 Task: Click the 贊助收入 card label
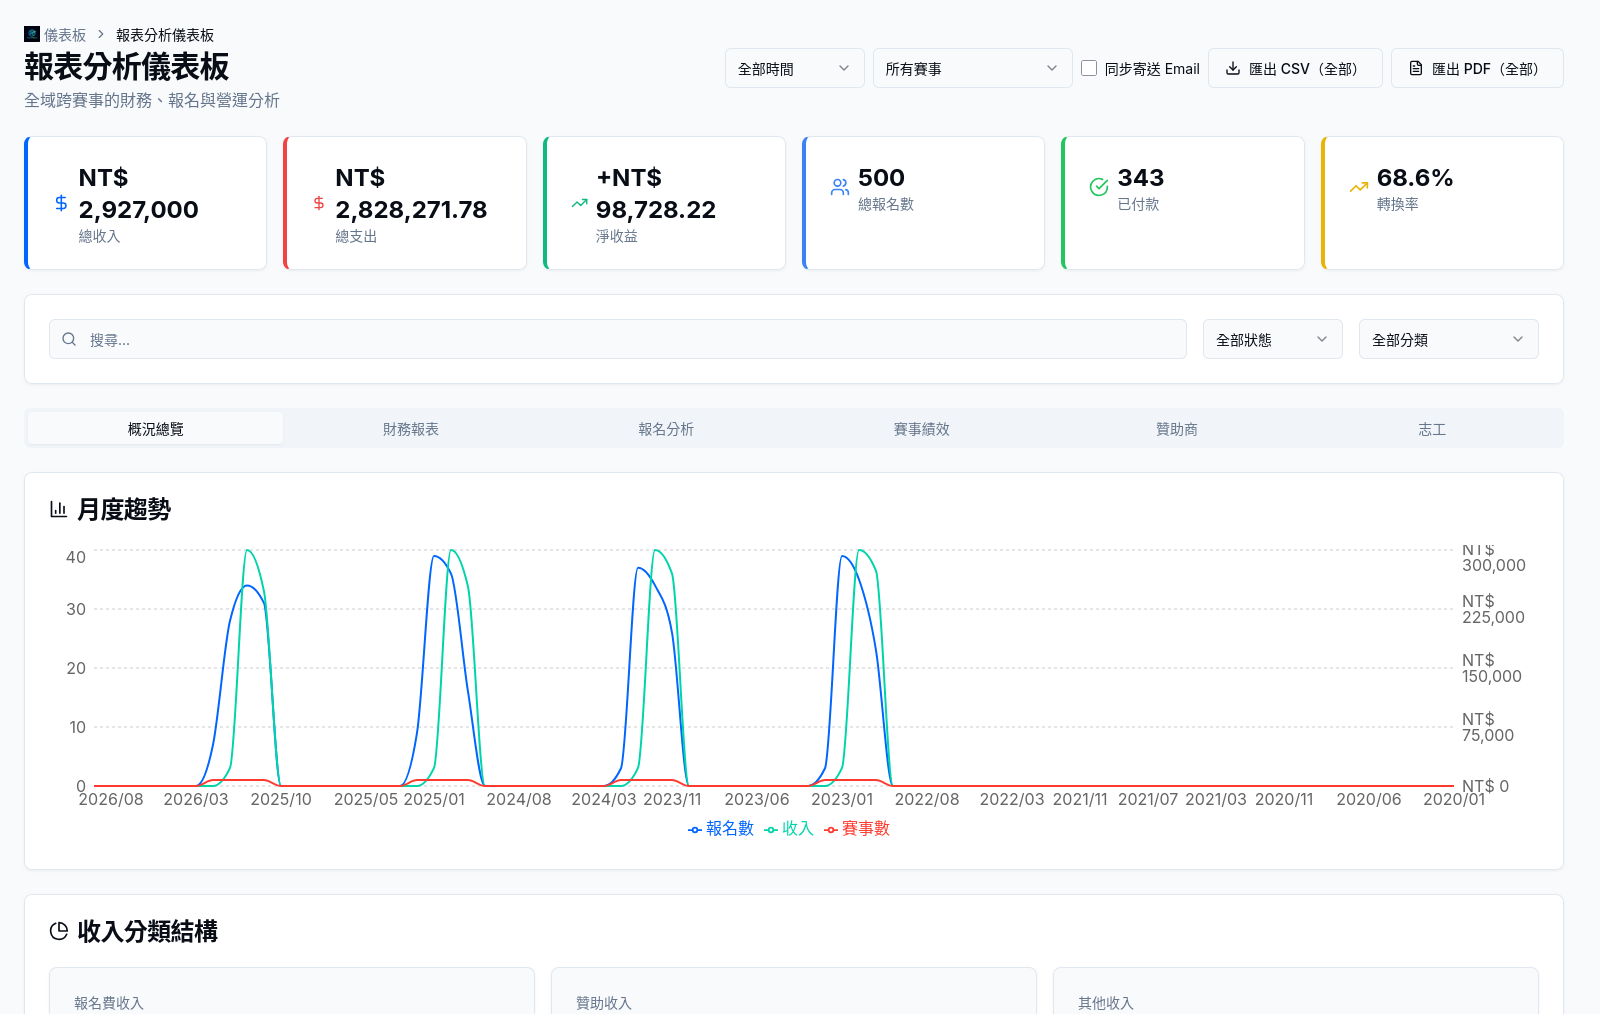point(604,1003)
